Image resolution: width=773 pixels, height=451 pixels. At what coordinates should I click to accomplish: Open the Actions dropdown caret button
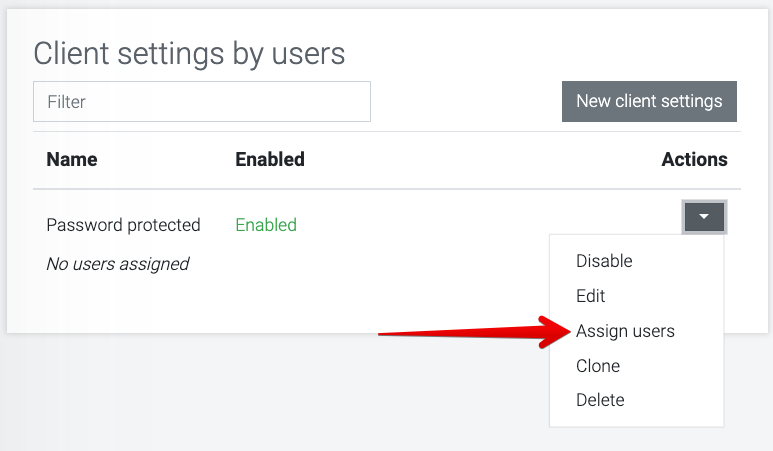(704, 216)
